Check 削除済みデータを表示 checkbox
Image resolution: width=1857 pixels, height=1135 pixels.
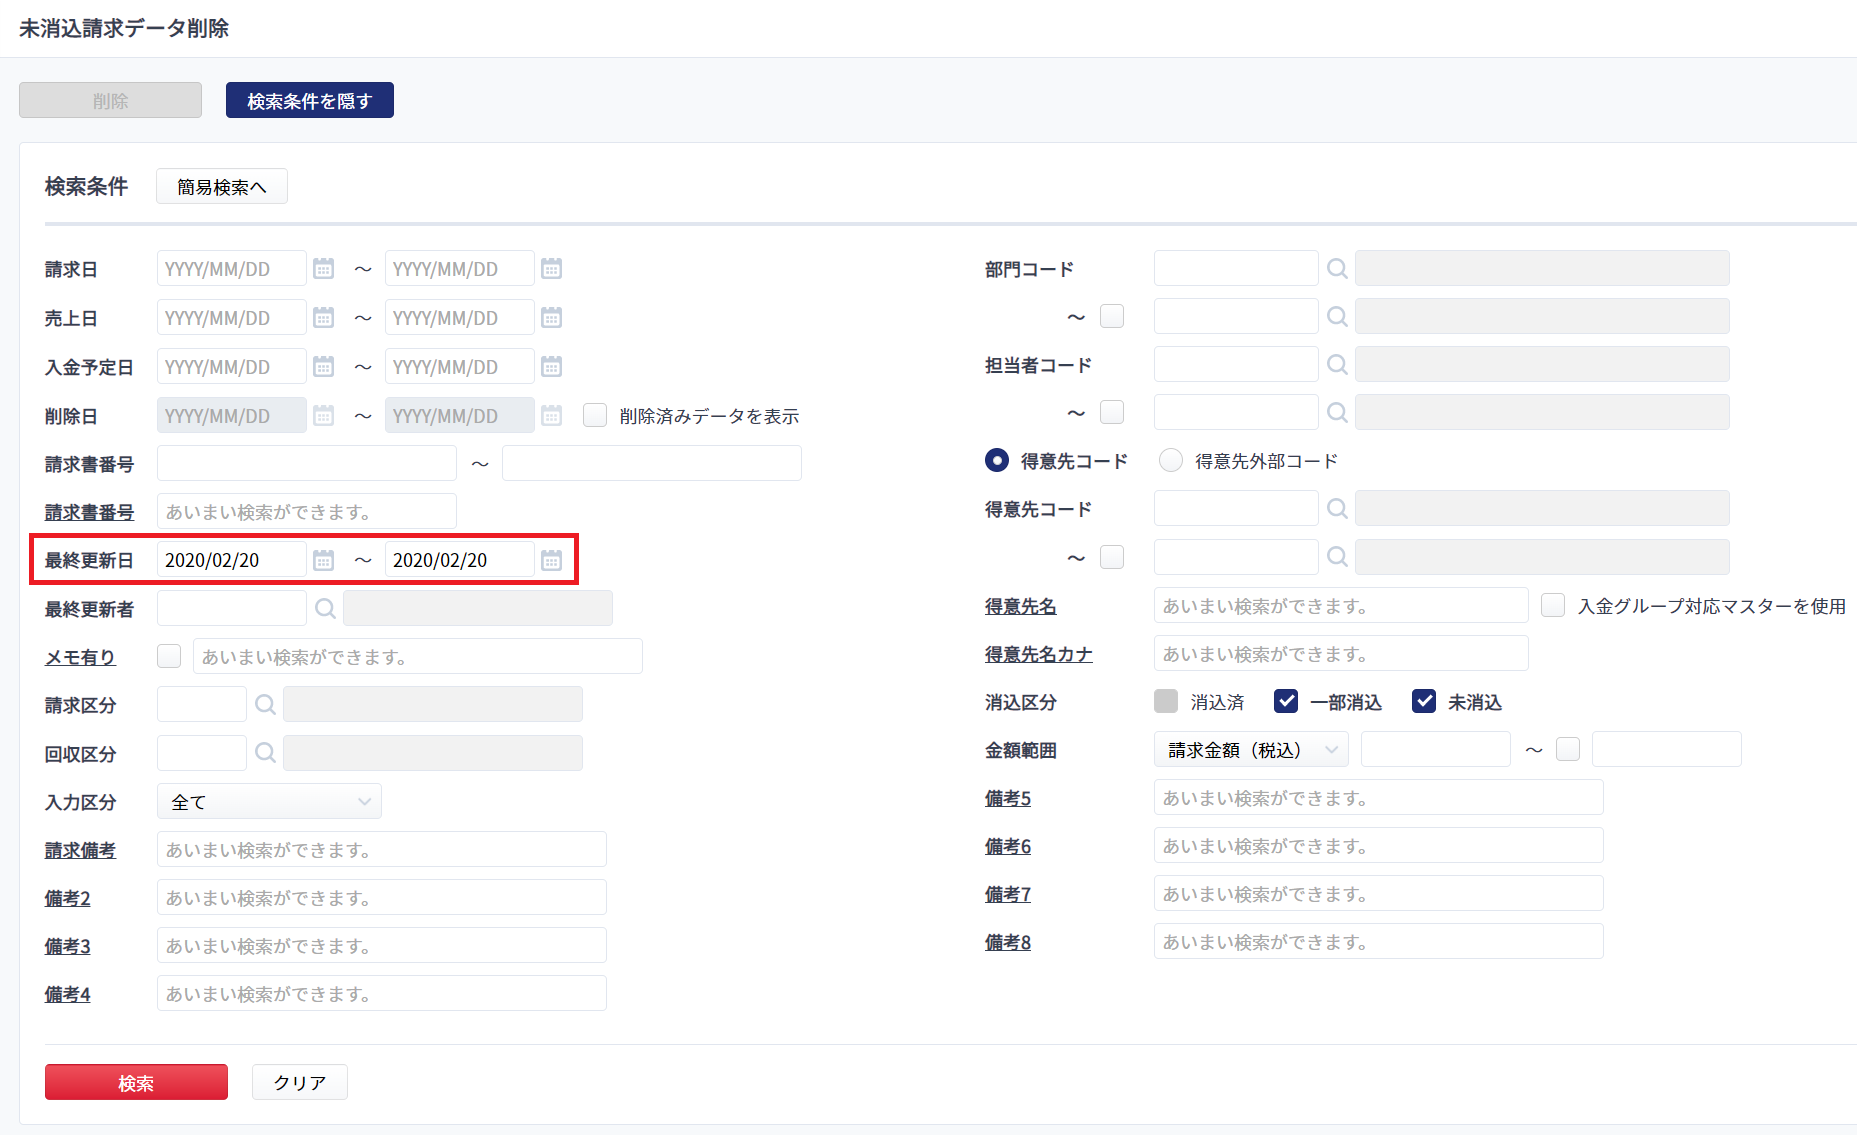point(595,415)
